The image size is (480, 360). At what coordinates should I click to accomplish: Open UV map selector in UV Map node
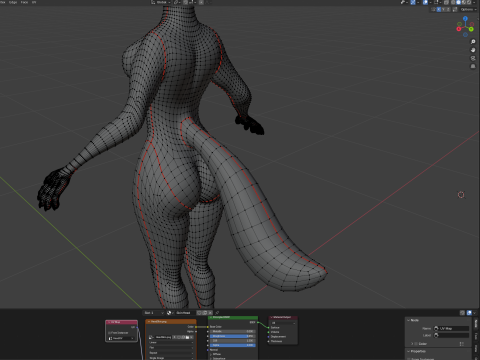coord(121,338)
